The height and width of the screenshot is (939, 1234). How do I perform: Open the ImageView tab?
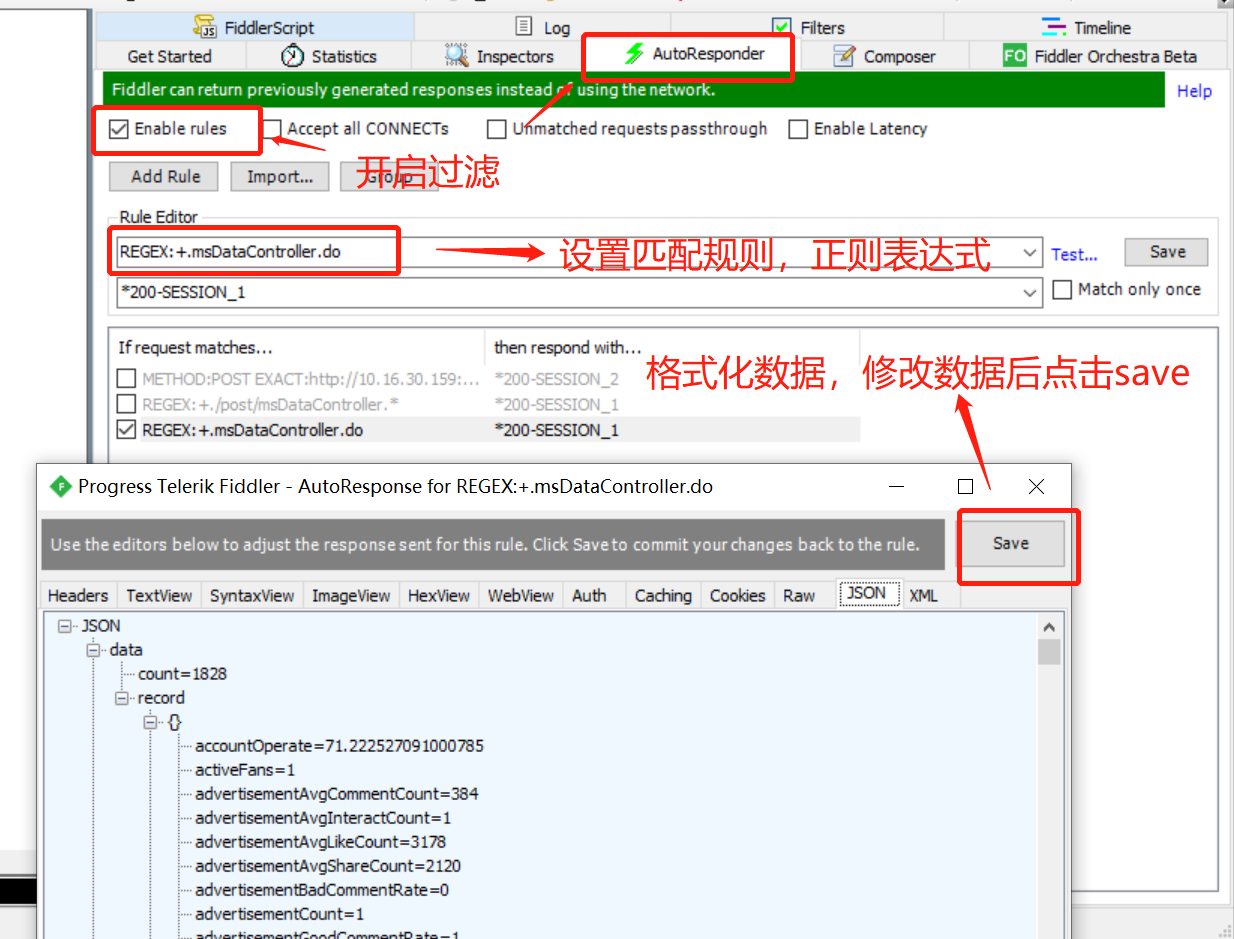click(x=351, y=595)
